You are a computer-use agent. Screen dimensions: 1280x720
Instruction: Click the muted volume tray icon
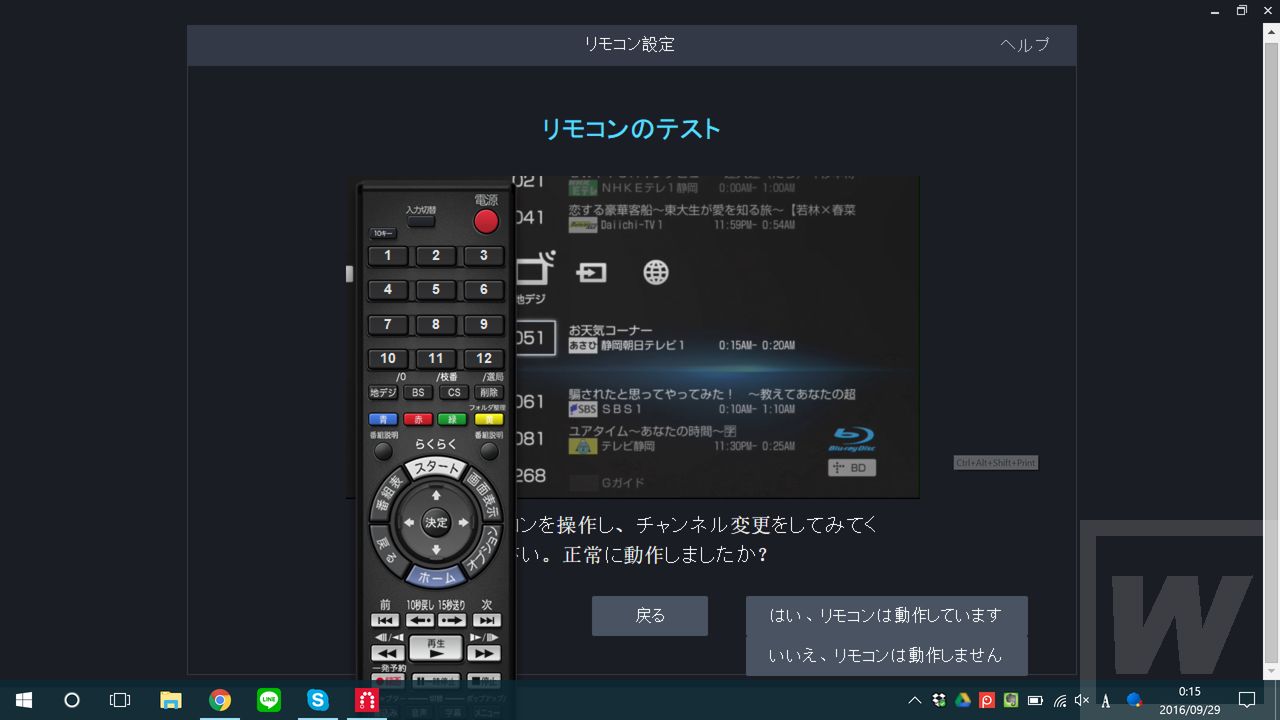[x=1082, y=701]
